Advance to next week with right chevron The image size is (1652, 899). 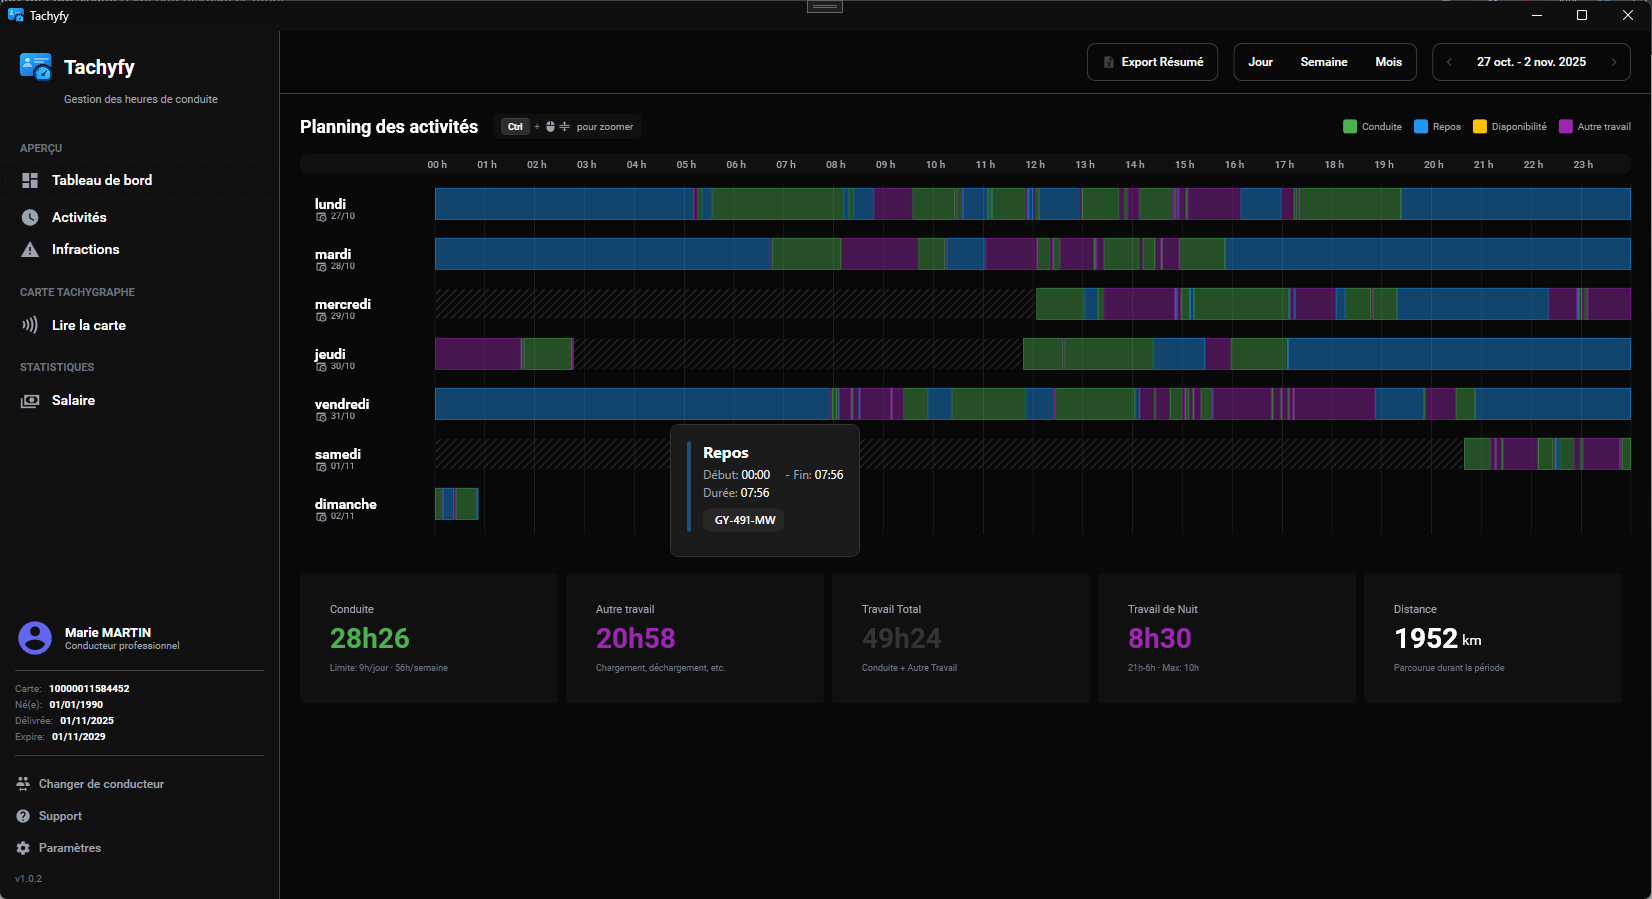[x=1613, y=62]
